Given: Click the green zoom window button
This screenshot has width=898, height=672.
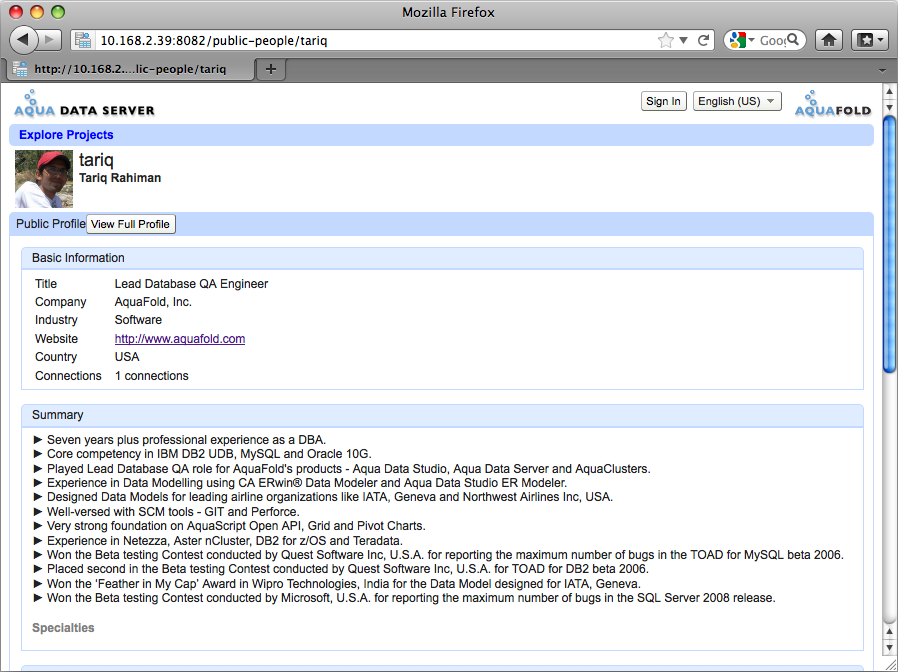Looking at the screenshot, I should pyautogui.click(x=58, y=12).
